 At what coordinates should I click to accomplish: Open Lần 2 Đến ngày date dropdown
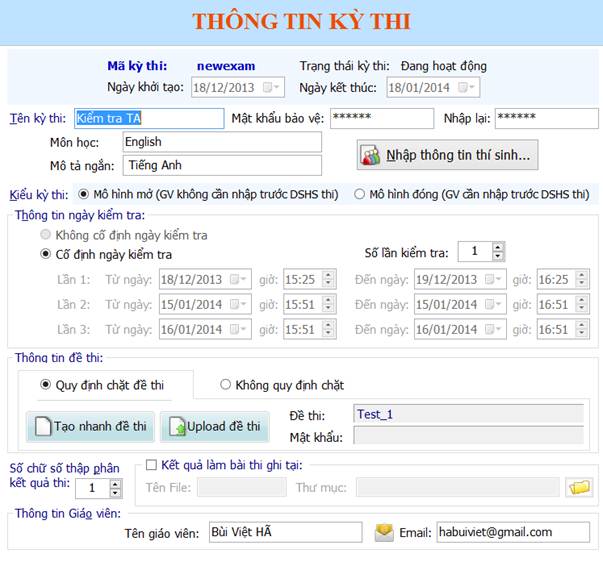(493, 304)
